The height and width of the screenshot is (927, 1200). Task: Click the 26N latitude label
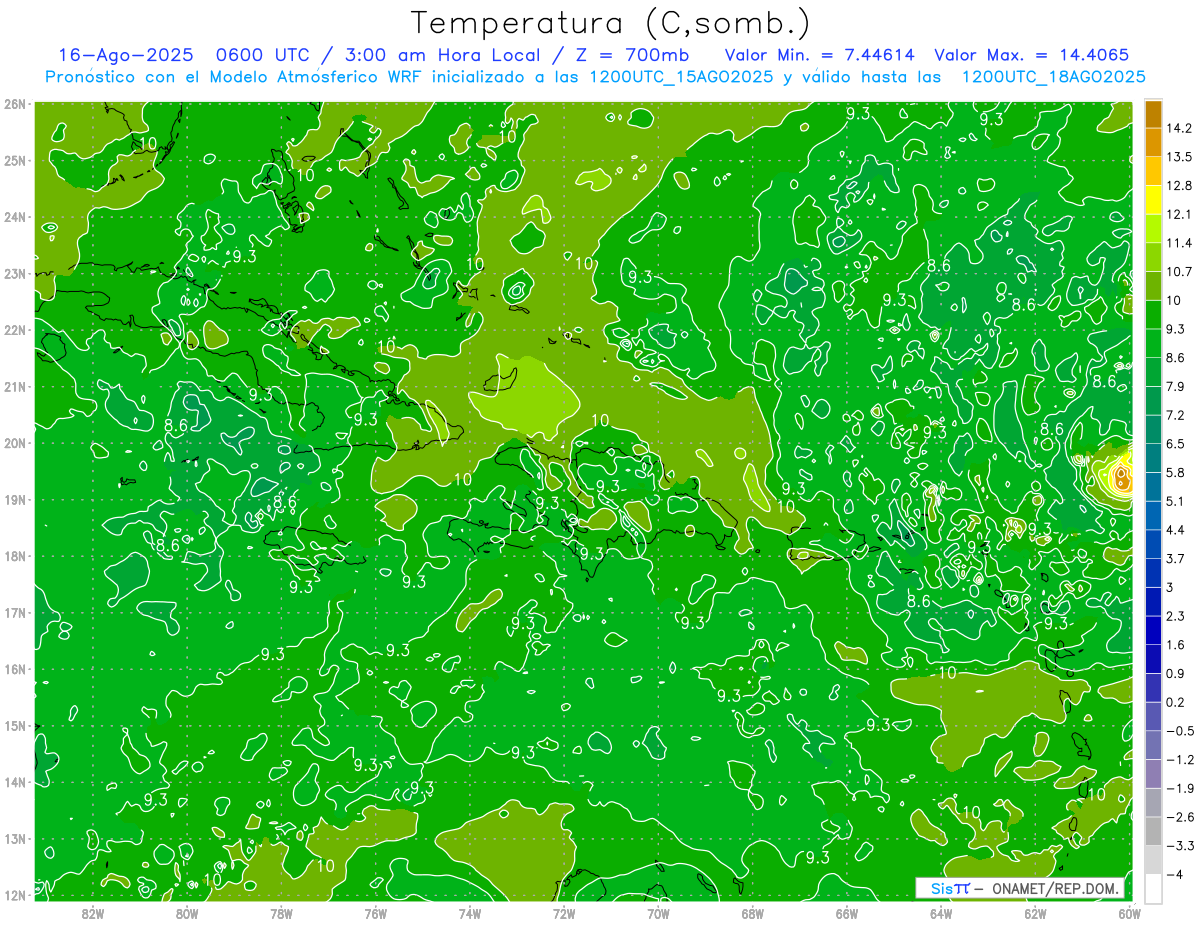tap(15, 104)
